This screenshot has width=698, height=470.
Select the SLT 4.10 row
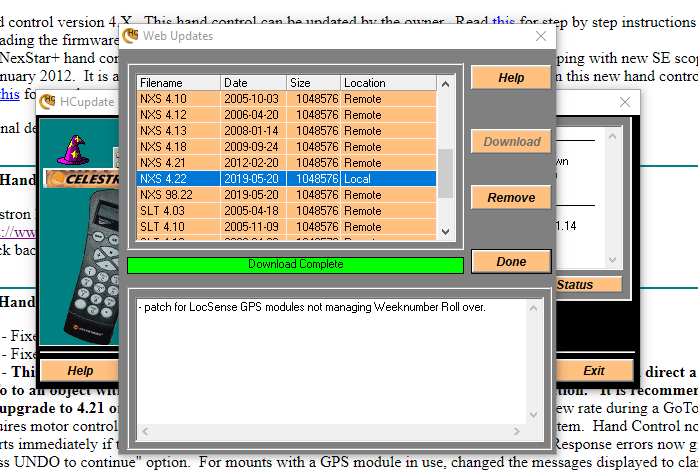coord(286,227)
